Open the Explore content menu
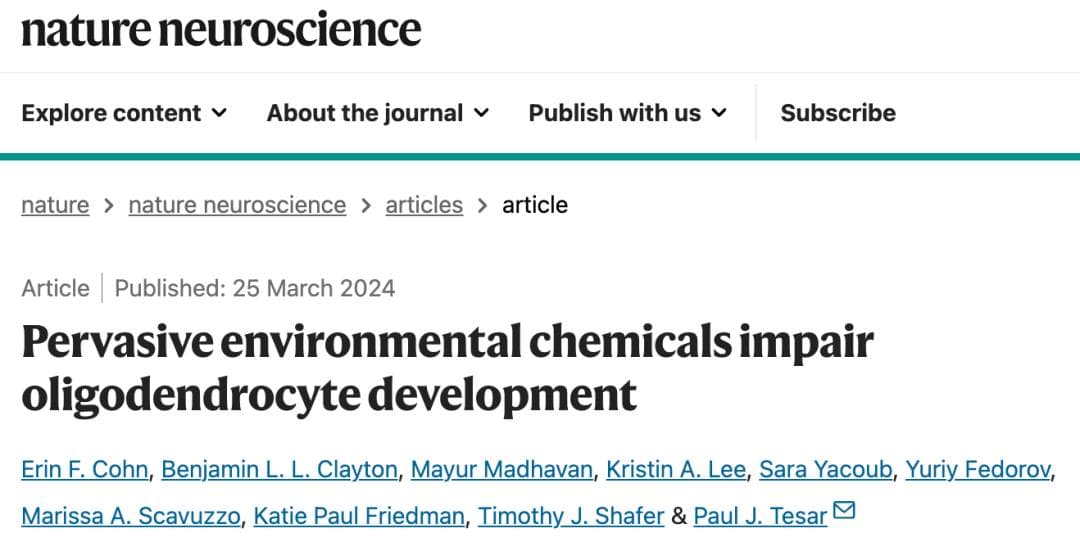Viewport: 1080px width, 542px height. coord(124,112)
